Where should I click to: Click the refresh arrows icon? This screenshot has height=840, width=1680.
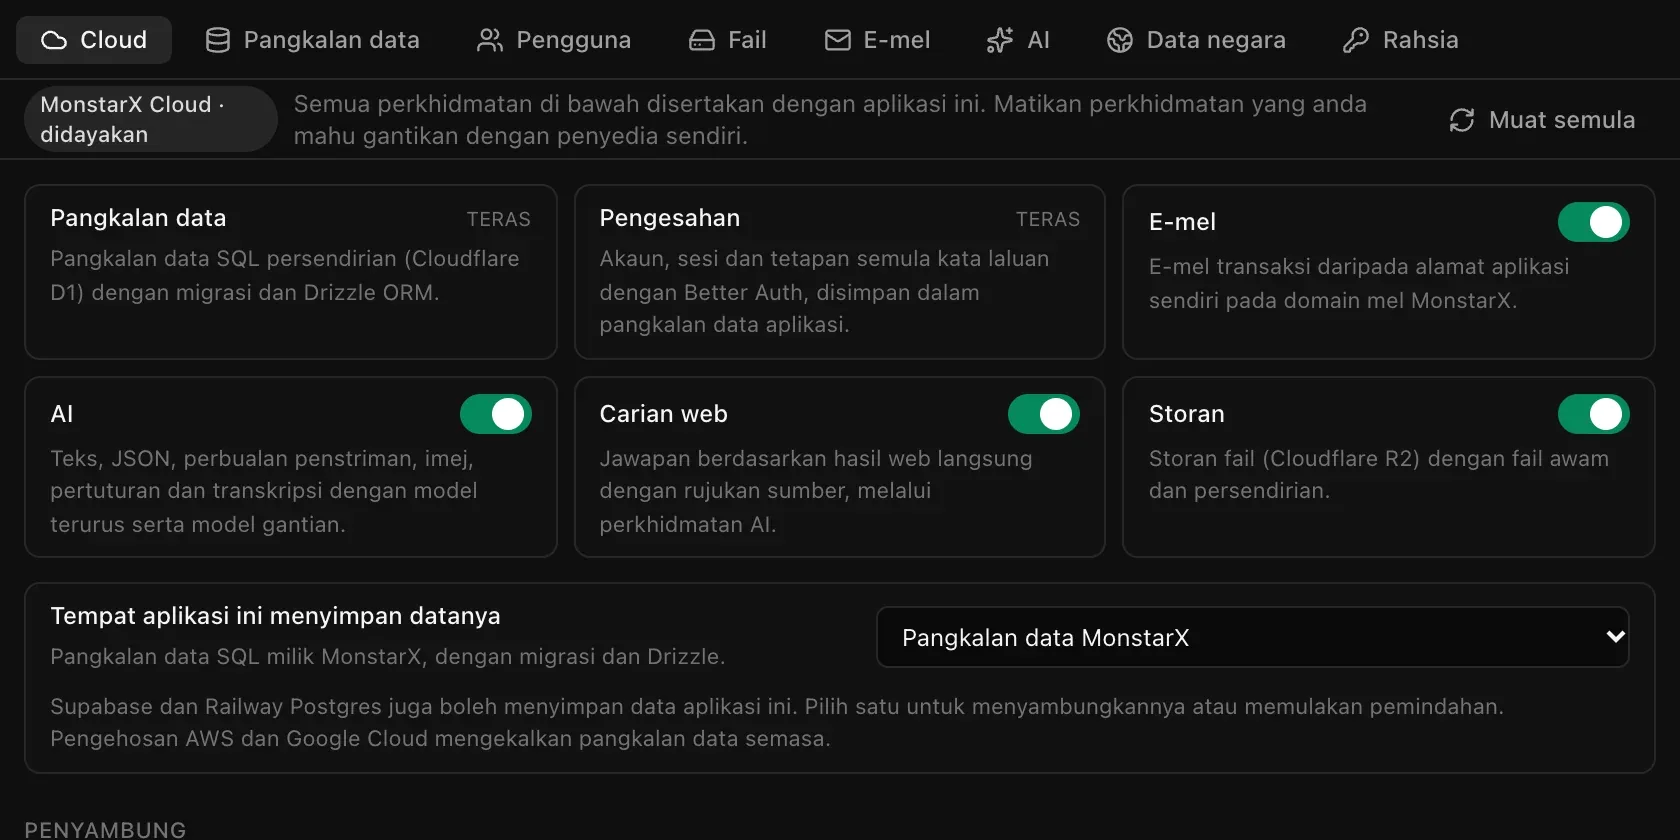coord(1462,120)
